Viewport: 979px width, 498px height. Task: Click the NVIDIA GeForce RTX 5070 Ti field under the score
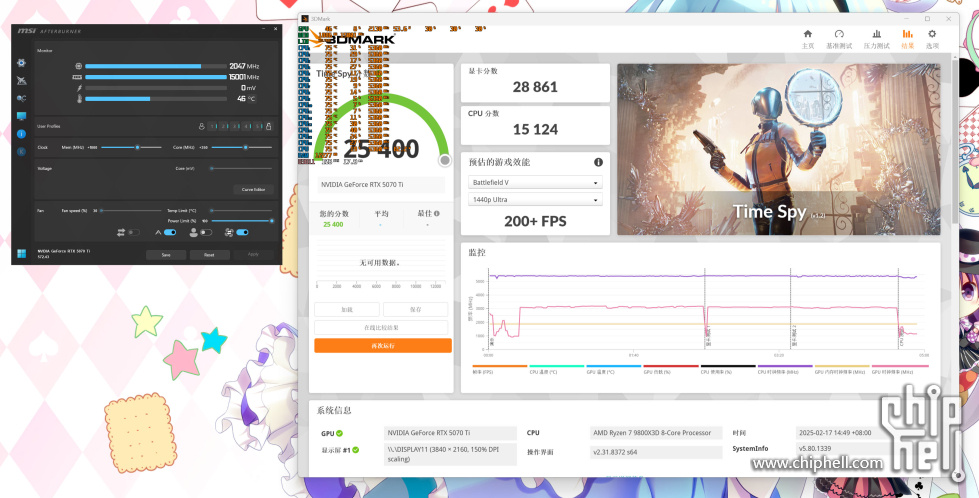(x=381, y=185)
